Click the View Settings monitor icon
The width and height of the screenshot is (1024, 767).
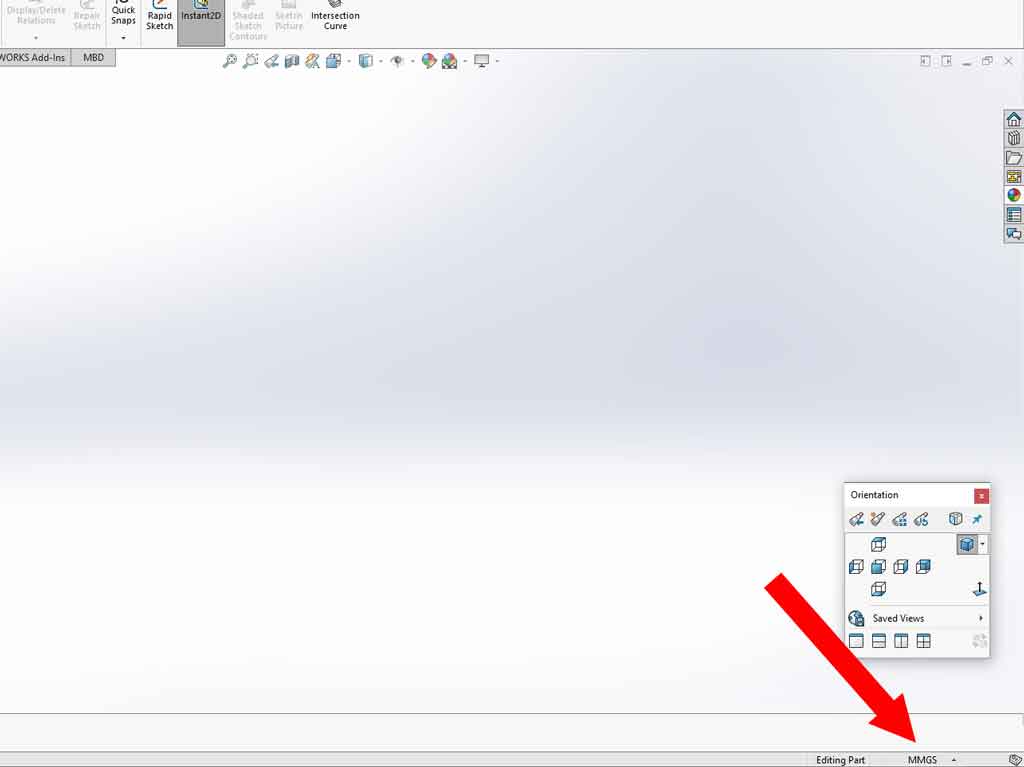point(481,61)
